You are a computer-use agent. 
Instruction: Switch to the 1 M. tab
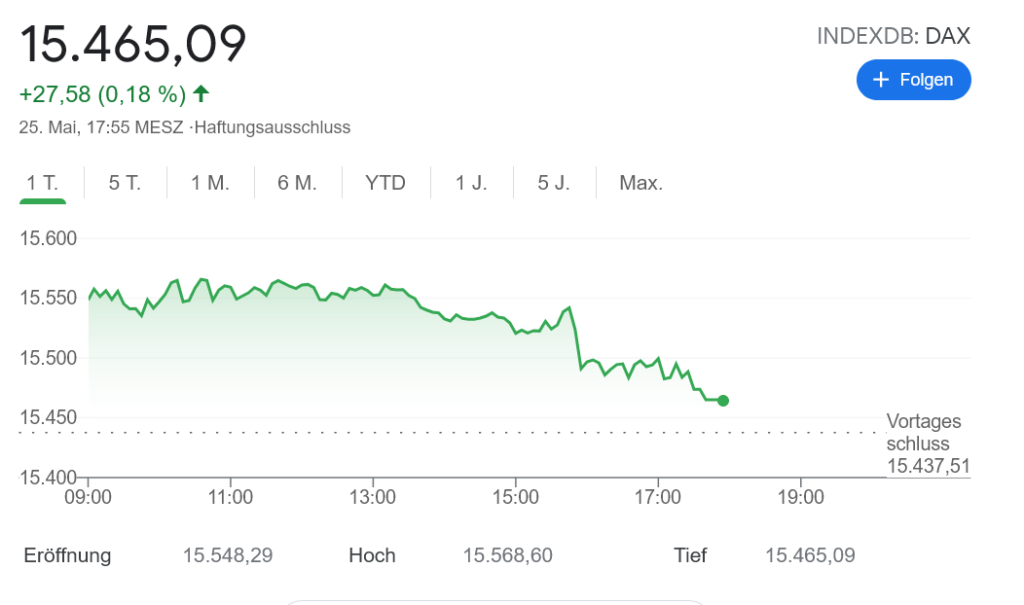[x=210, y=183]
